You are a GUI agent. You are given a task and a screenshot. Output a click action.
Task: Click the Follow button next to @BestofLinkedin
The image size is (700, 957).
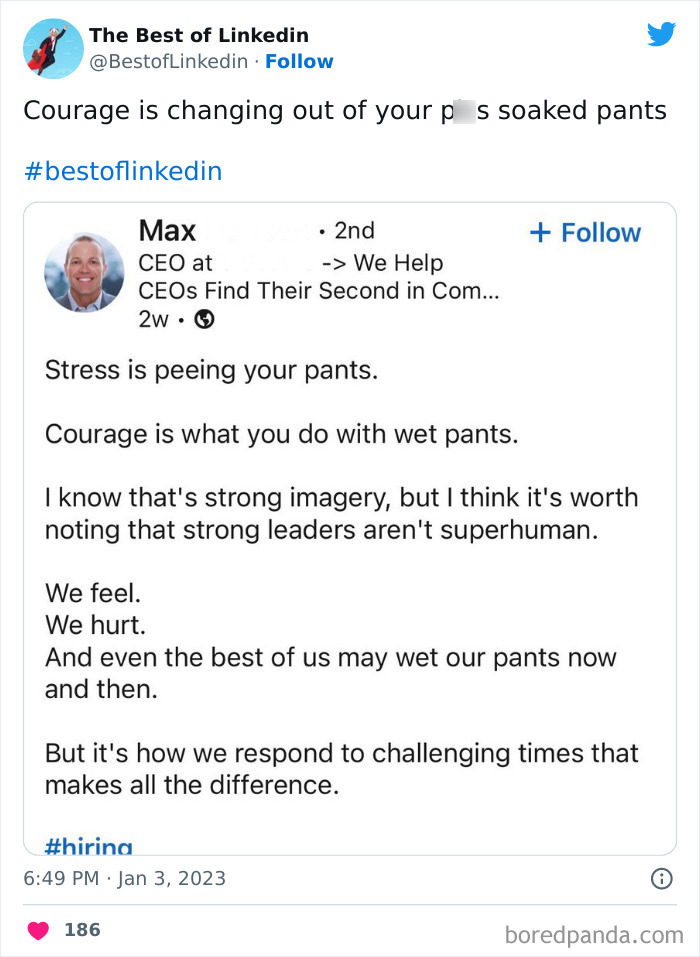pos(300,61)
